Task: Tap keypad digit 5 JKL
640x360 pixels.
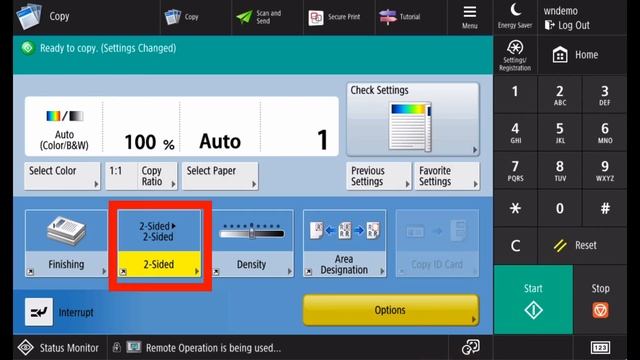Action: tap(560, 132)
